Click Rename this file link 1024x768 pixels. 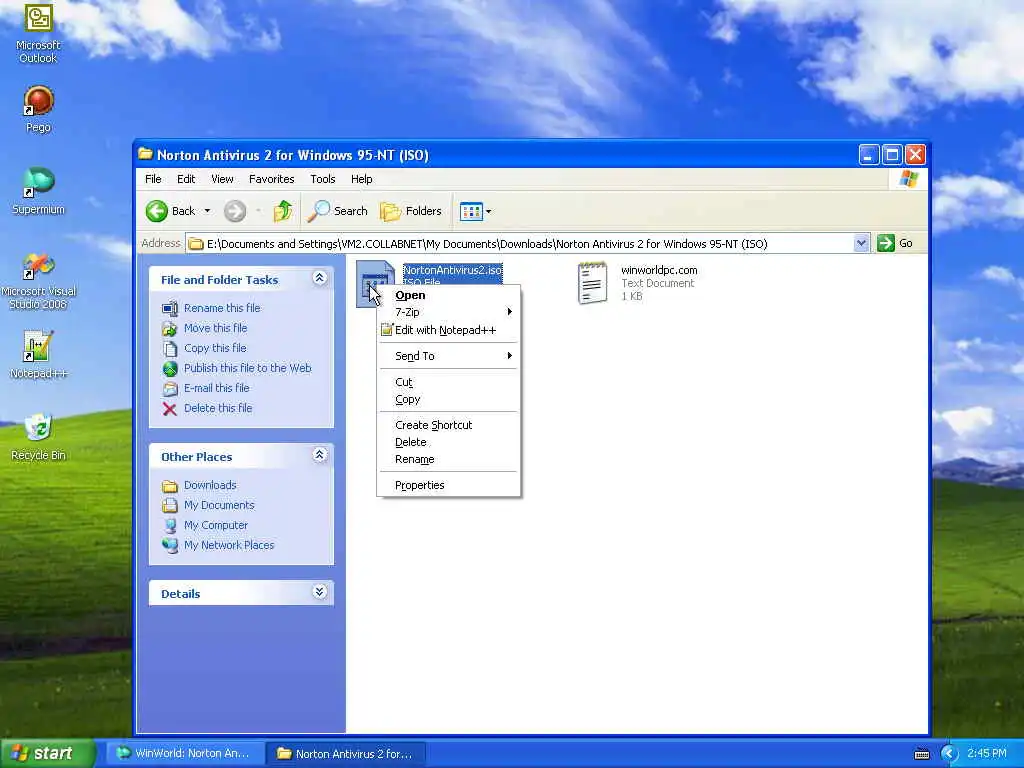tap(222, 308)
